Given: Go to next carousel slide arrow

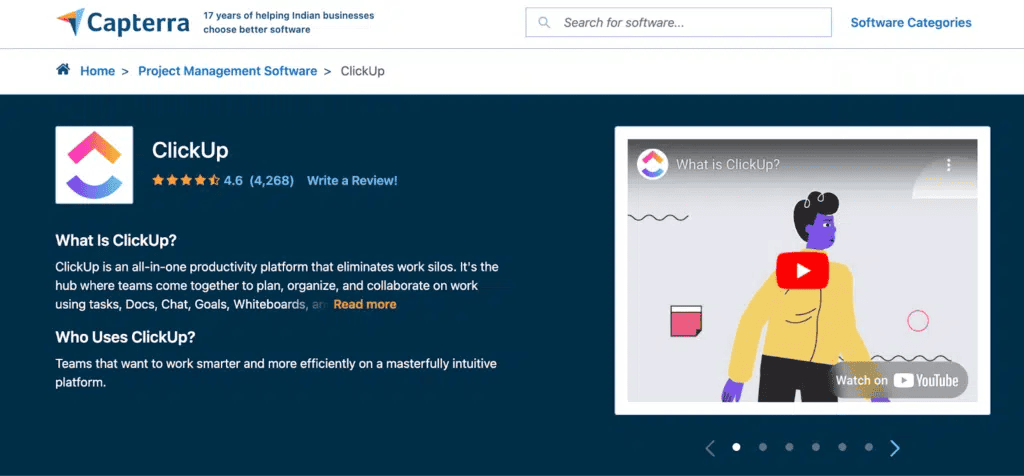Looking at the screenshot, I should (895, 448).
